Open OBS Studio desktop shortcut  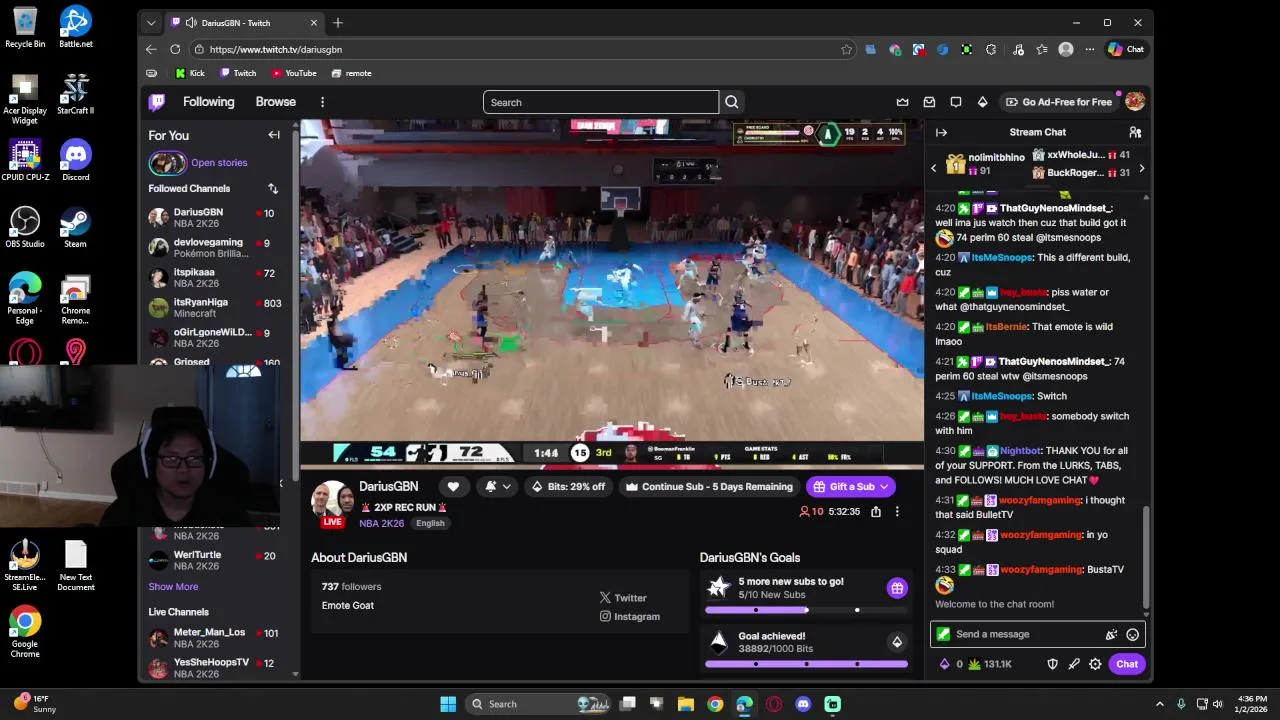point(25,226)
